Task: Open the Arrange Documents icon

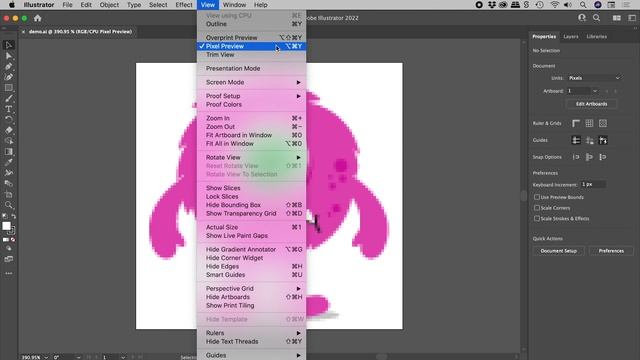Action: (617, 18)
